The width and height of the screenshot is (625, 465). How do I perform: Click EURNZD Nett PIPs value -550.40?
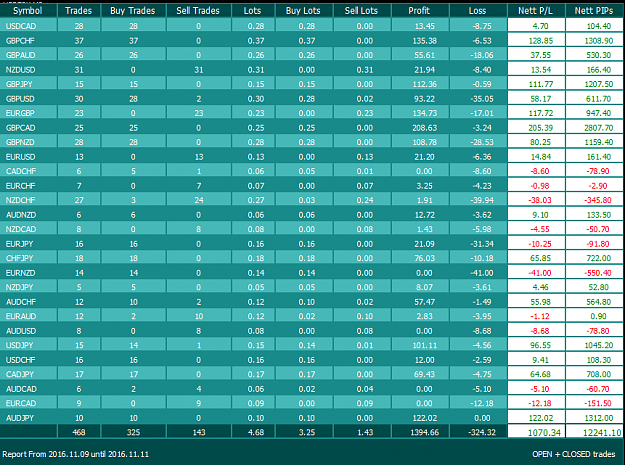coord(598,273)
